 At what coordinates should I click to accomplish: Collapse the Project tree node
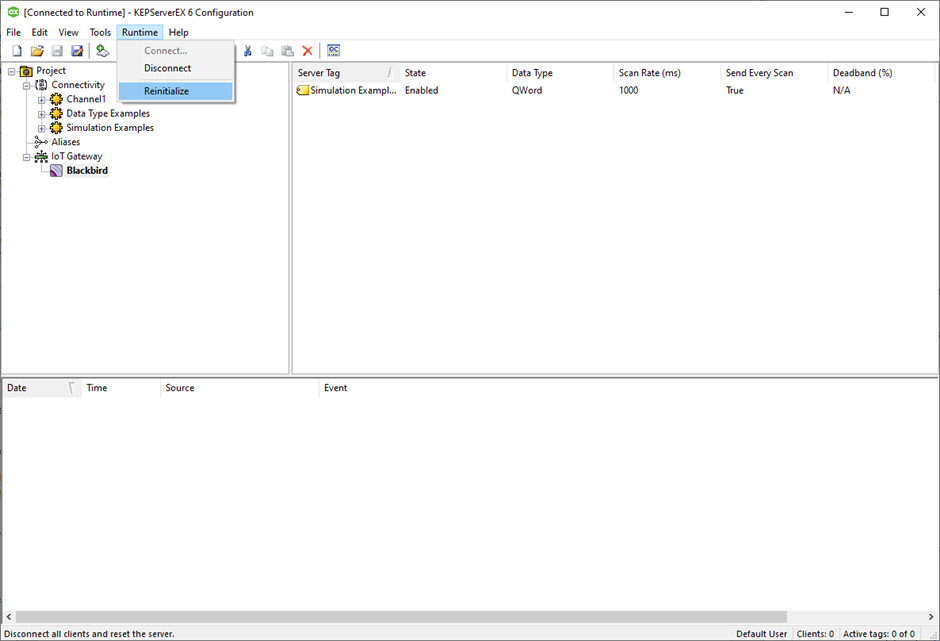11,71
